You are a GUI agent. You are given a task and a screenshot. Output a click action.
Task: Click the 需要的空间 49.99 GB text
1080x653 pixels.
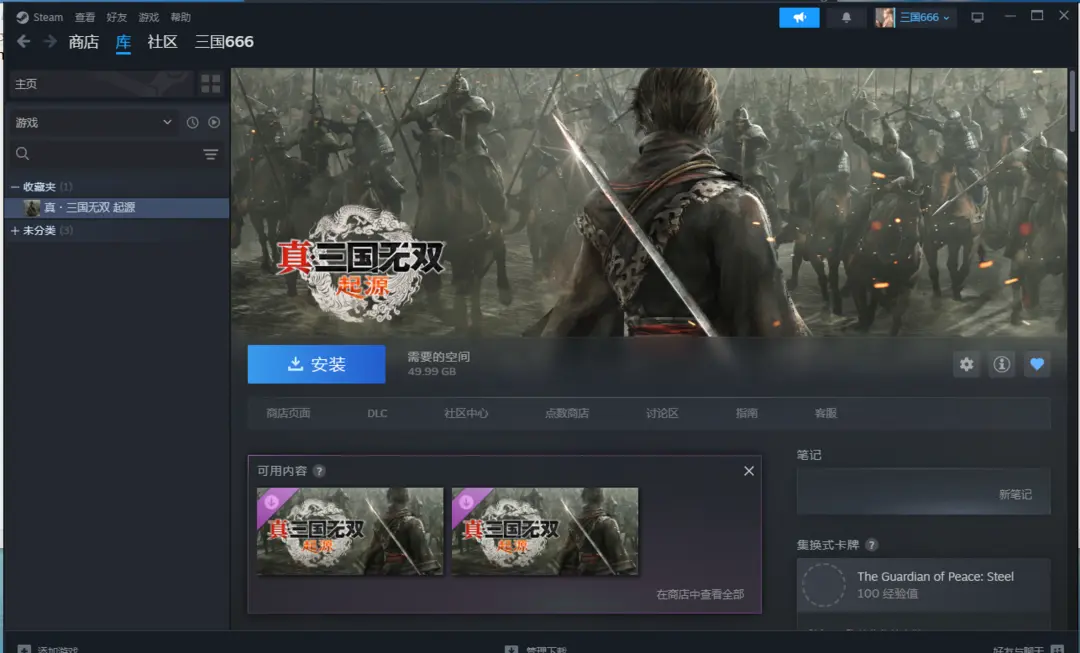(x=439, y=364)
